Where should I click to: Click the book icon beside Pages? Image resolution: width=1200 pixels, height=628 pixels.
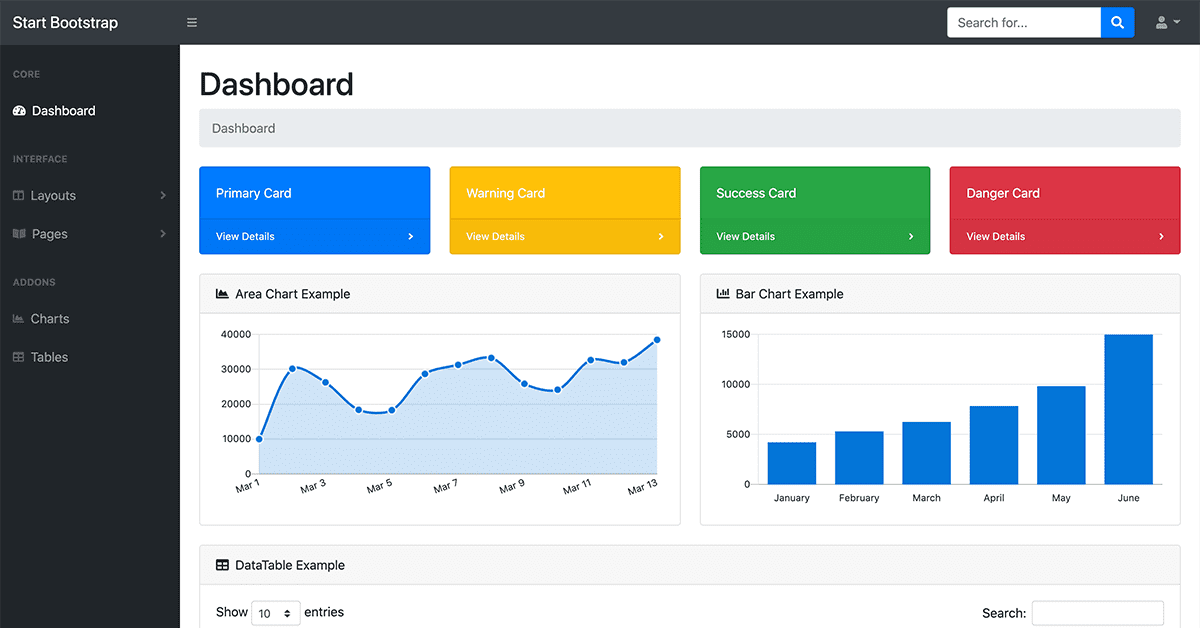click(x=18, y=233)
